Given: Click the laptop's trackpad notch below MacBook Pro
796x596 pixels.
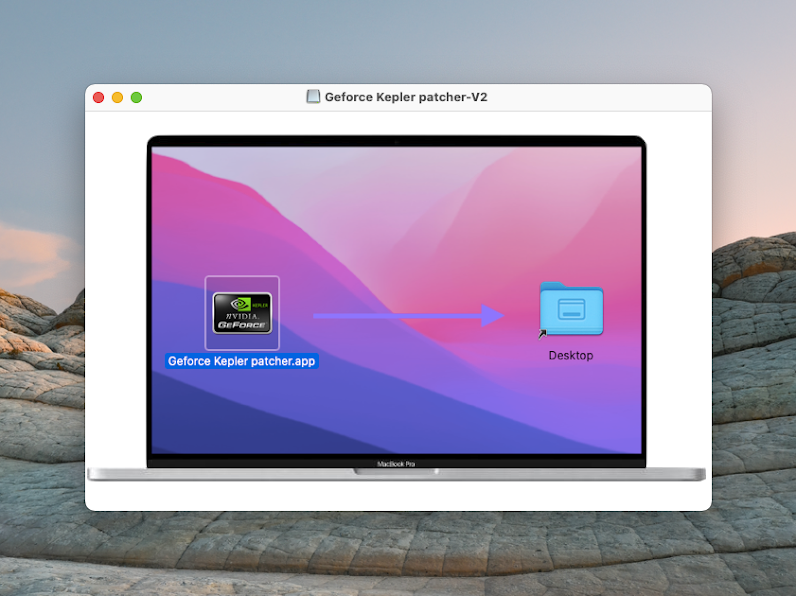Looking at the screenshot, I should pos(396,471).
